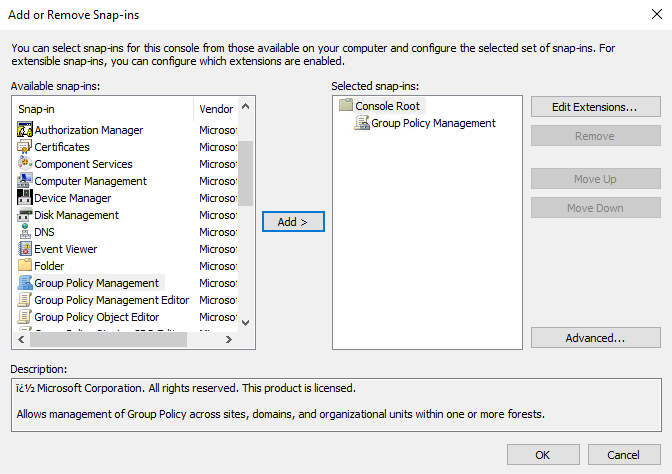The height and width of the screenshot is (474, 672).
Task: Click the Authorization Manager snap-in icon
Action: [x=25, y=129]
